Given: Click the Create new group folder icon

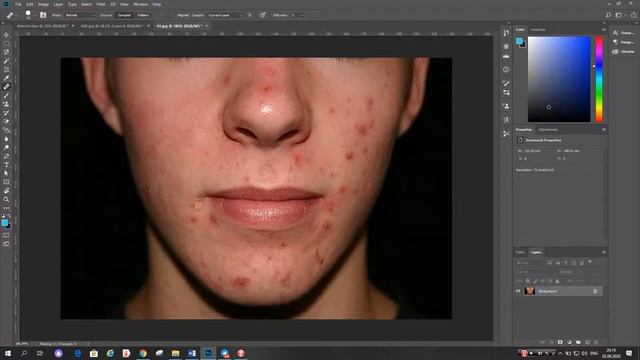Looking at the screenshot, I should pyautogui.click(x=578, y=342).
